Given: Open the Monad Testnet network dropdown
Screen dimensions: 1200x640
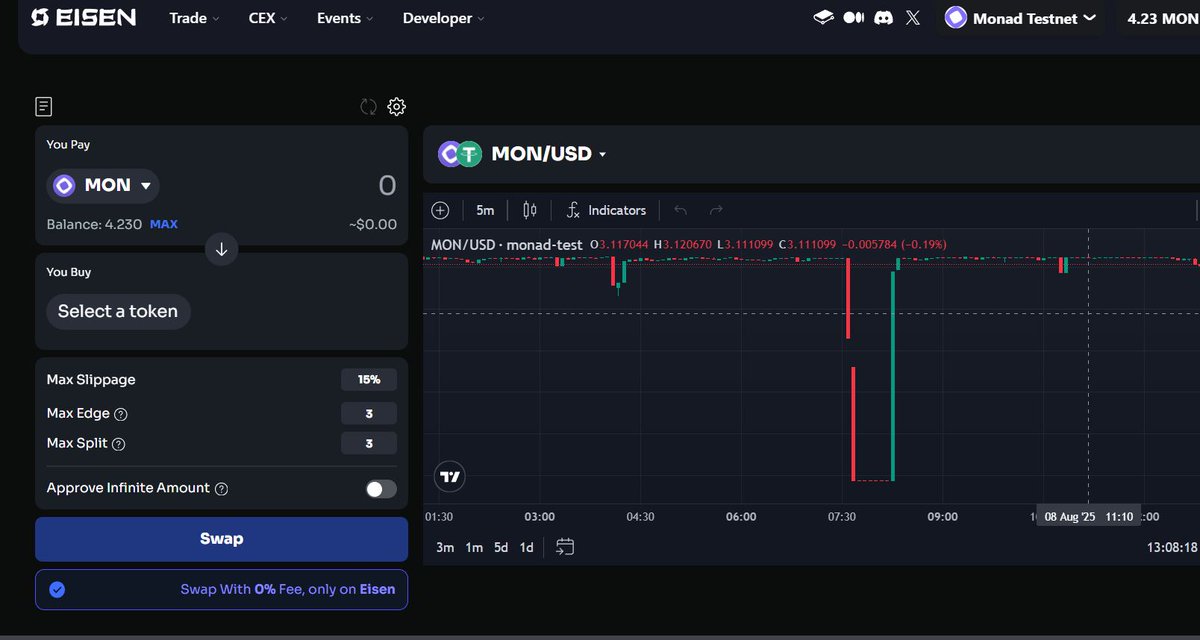Looking at the screenshot, I should coord(1021,18).
